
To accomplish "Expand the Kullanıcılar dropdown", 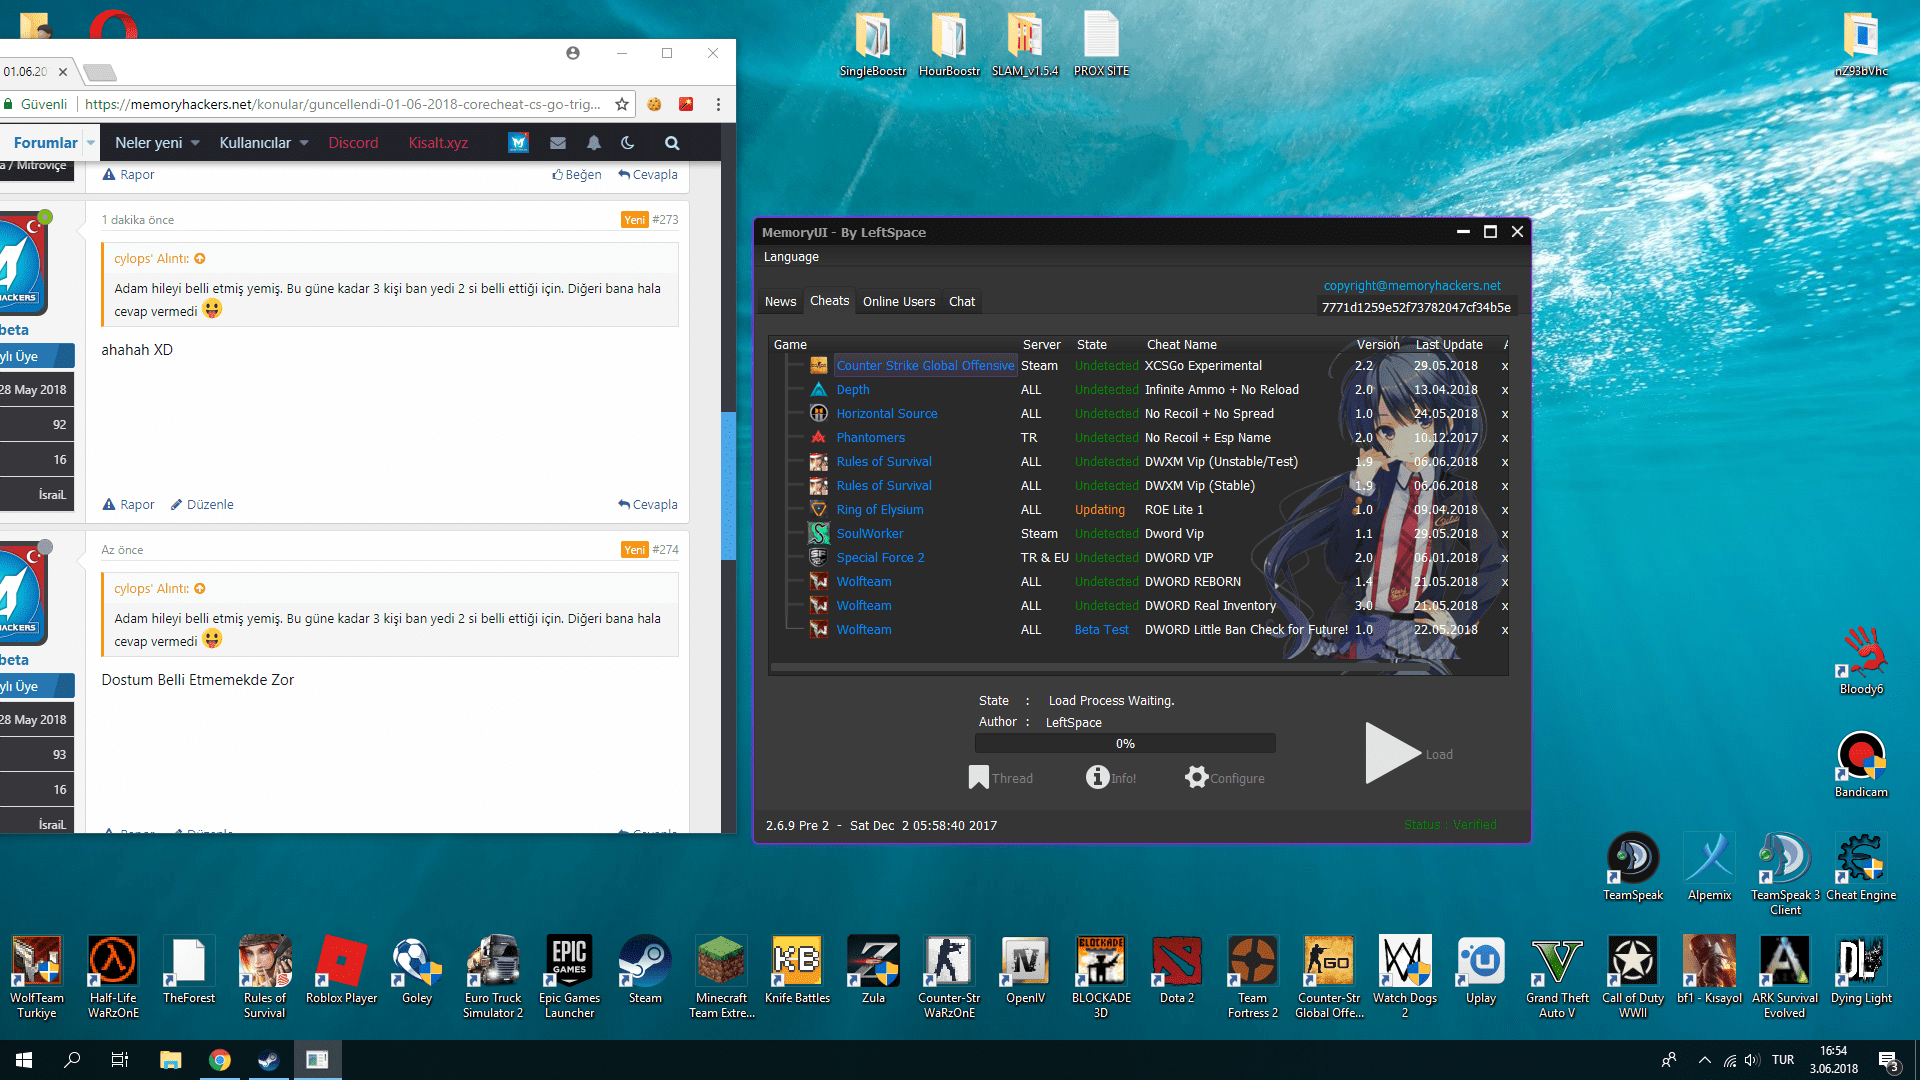I will (x=304, y=143).
